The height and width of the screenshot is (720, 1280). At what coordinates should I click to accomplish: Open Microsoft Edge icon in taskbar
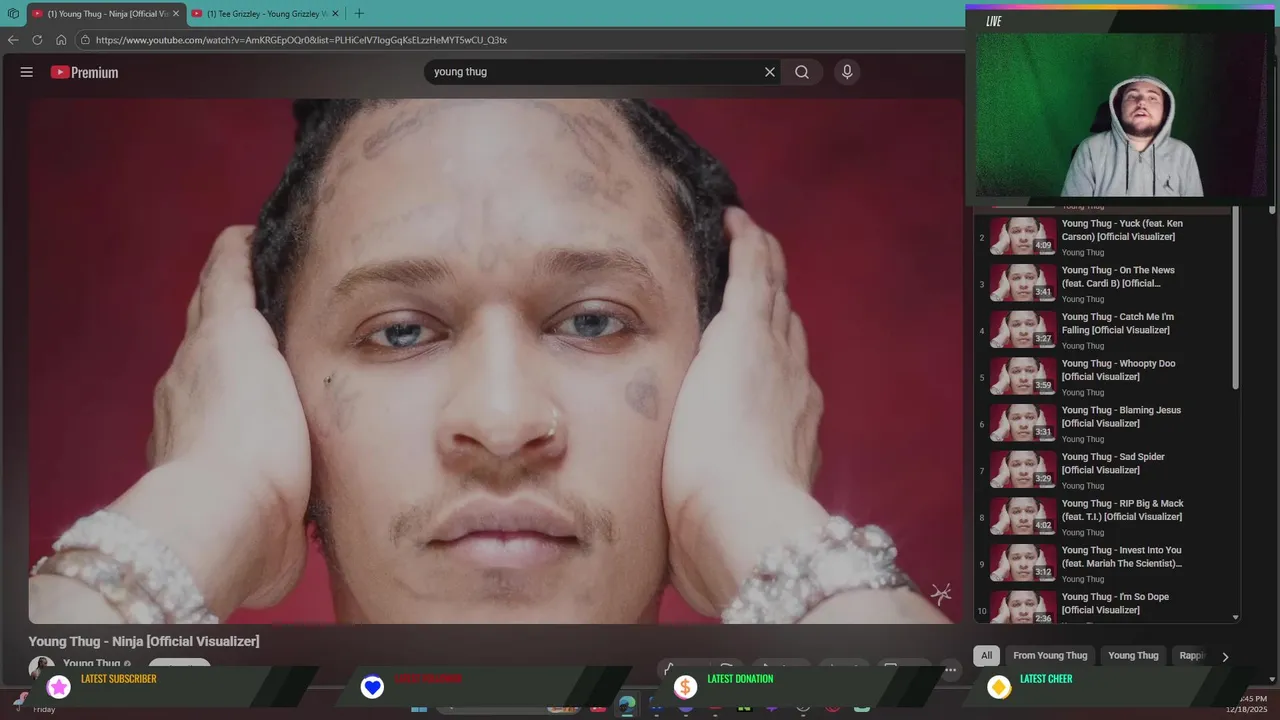627,706
